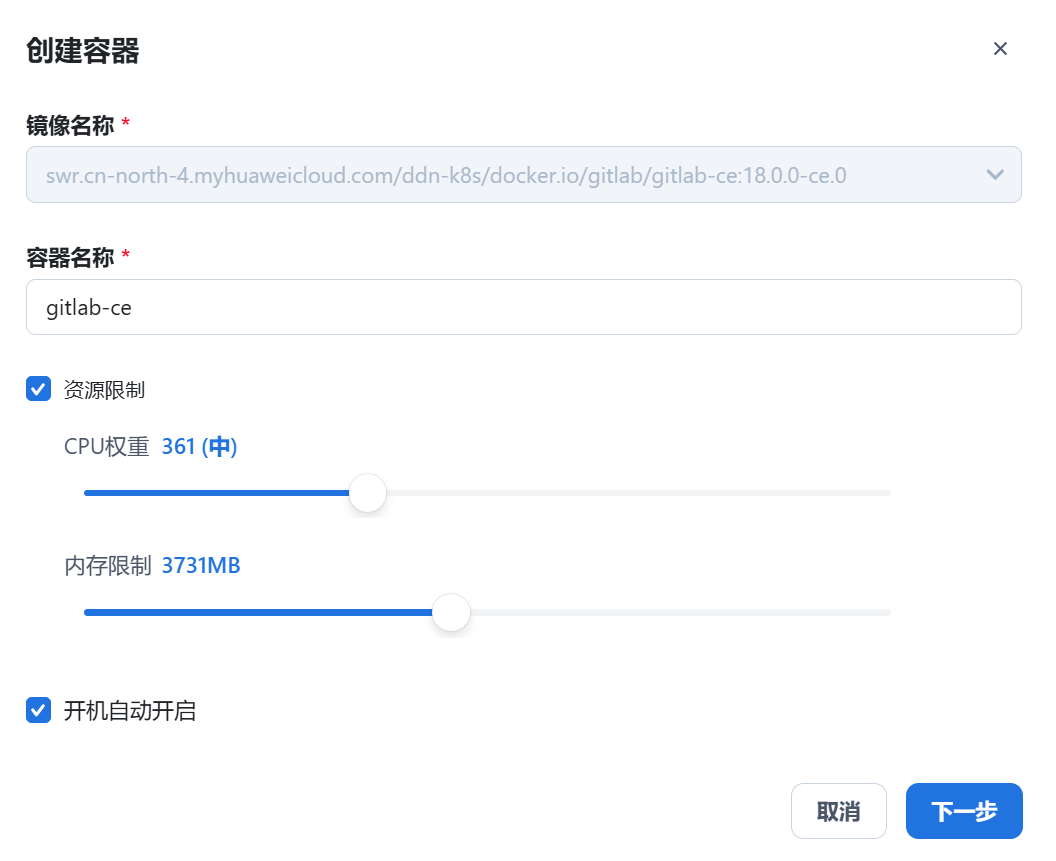Click the 开机自动开启 label text
The image size is (1056, 861).
(130, 712)
